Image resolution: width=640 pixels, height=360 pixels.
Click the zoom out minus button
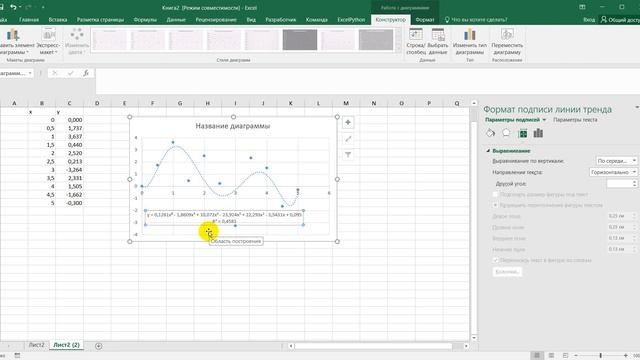point(576,356)
